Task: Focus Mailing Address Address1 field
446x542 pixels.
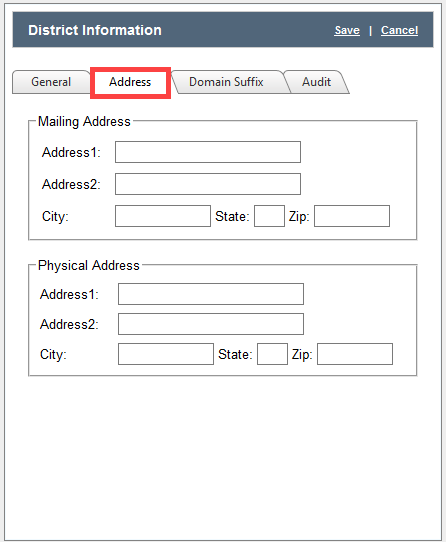Action: pyautogui.click(x=208, y=152)
